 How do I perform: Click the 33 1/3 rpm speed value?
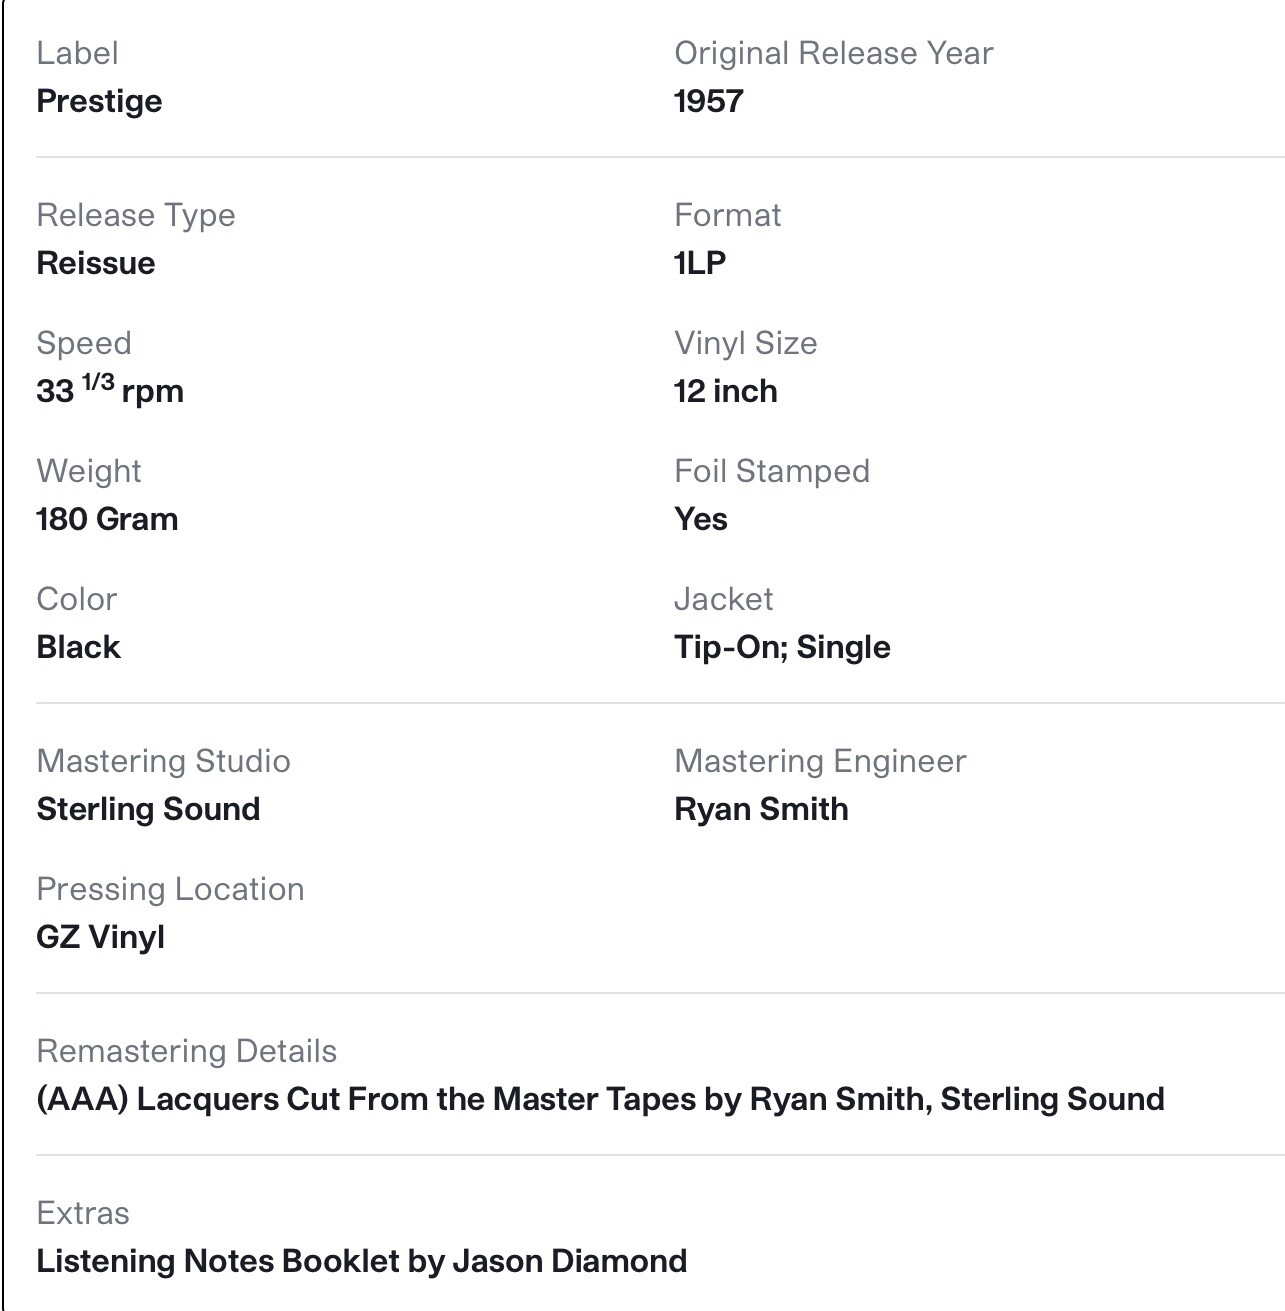point(110,389)
